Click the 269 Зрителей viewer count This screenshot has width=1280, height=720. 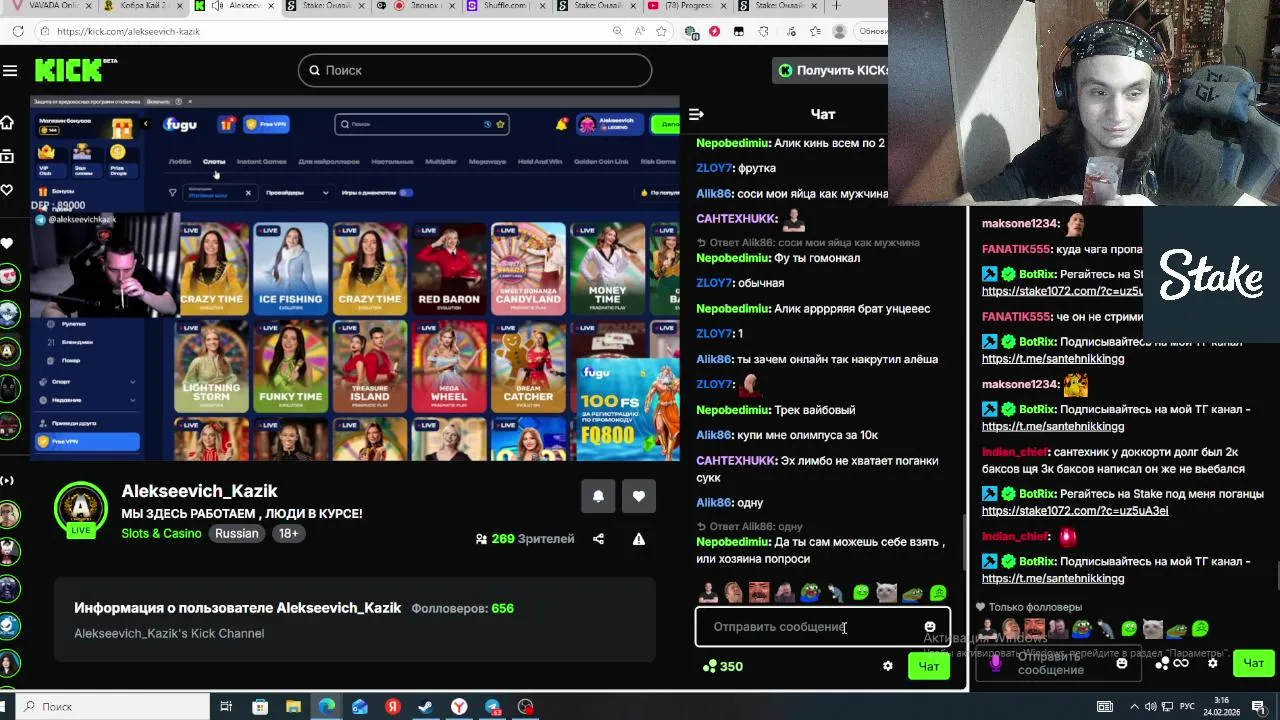[x=525, y=539]
